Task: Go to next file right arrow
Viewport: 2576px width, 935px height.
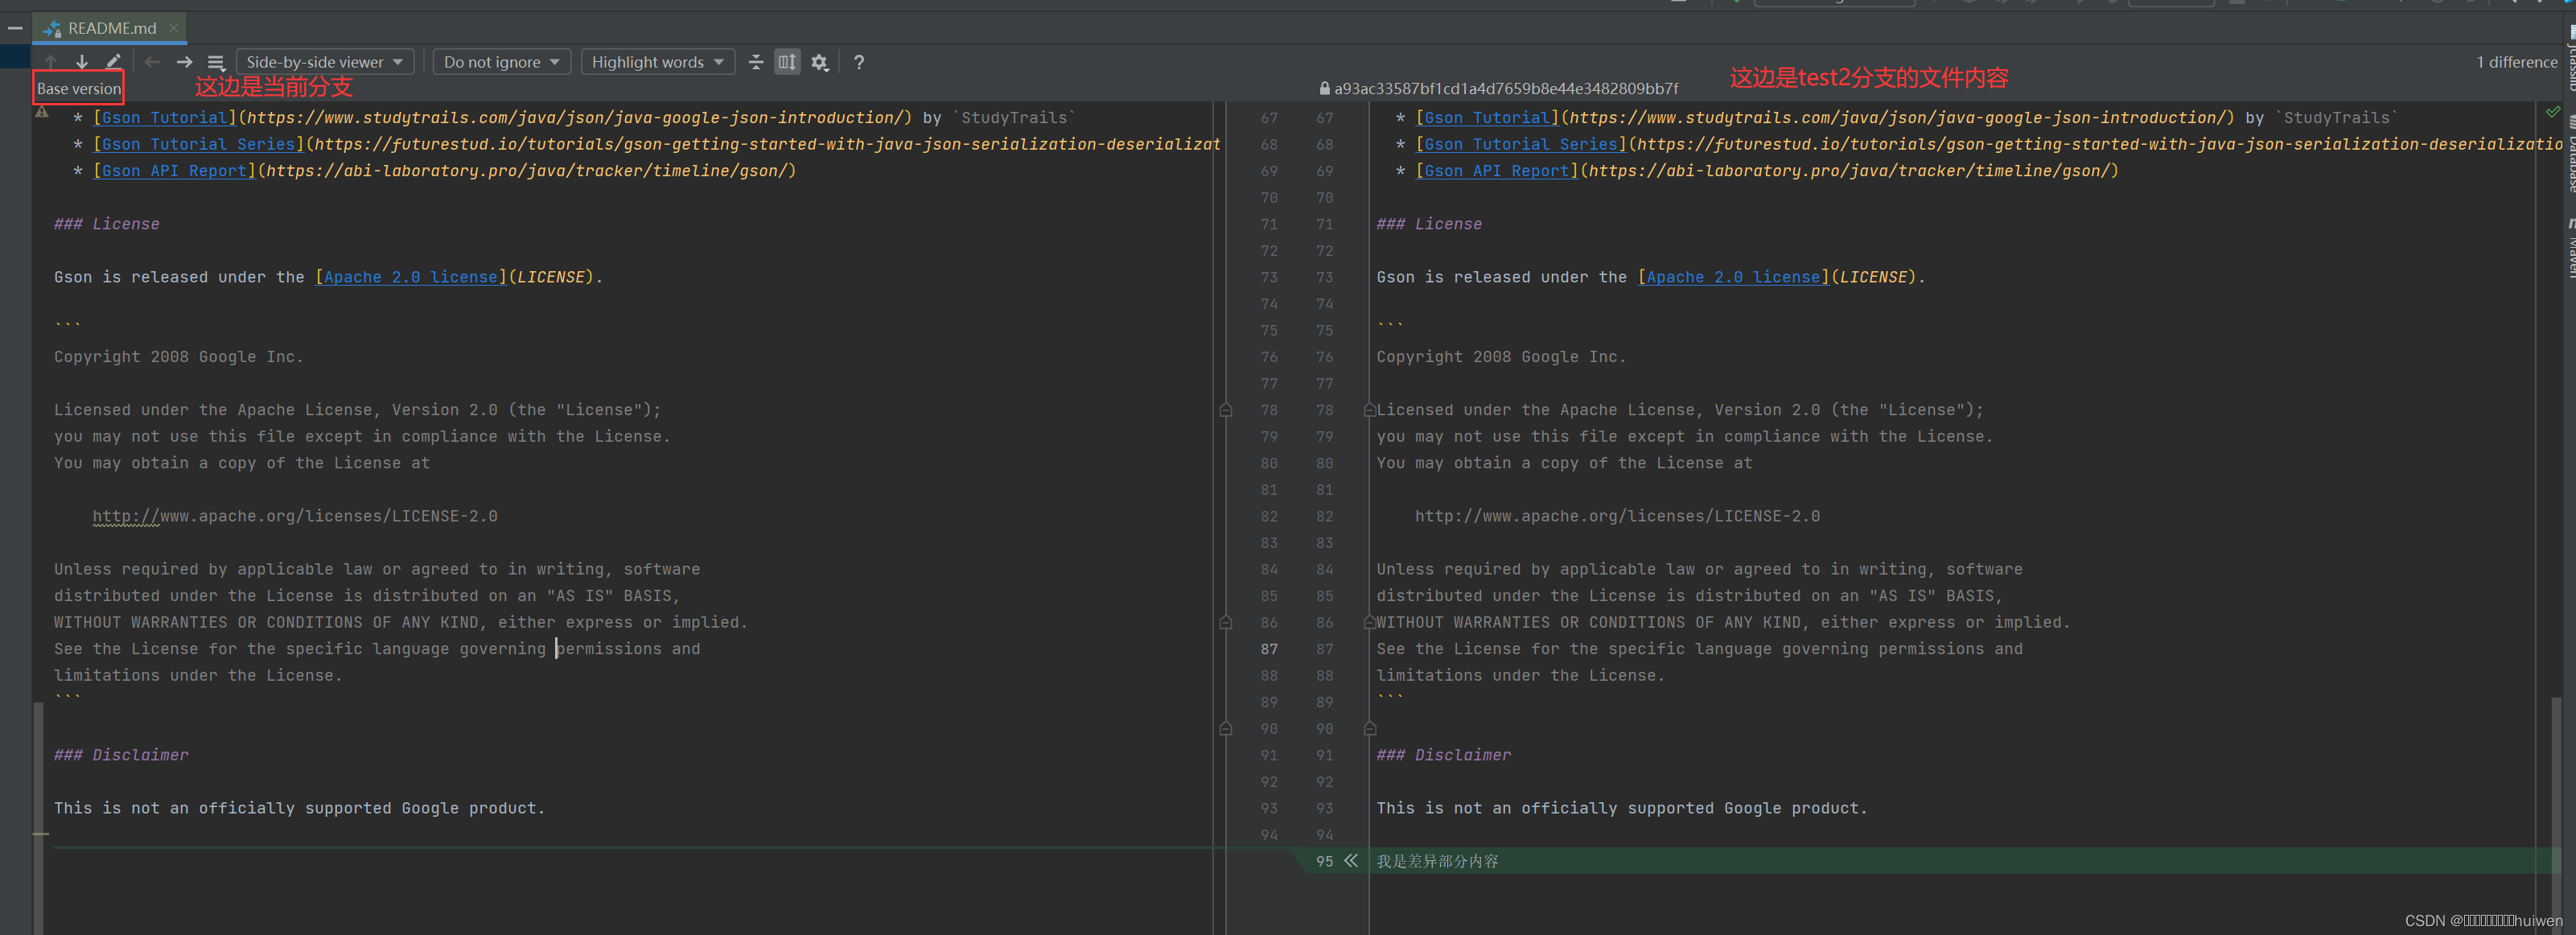Action: point(184,62)
